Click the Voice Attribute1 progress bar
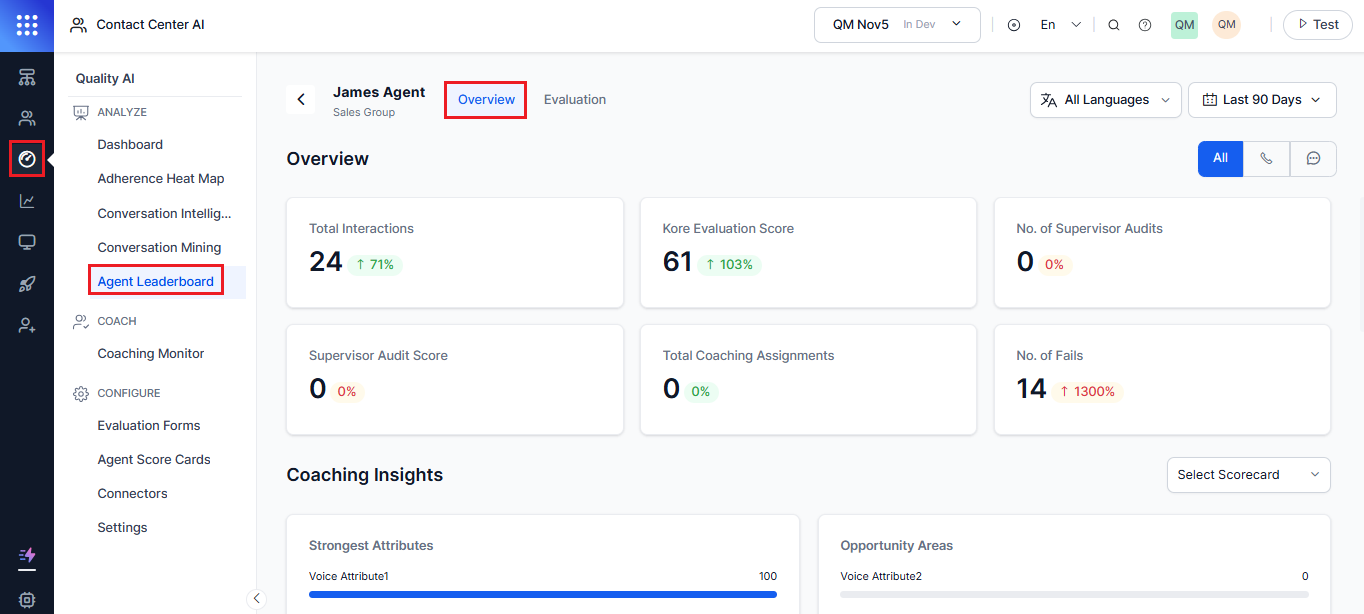This screenshot has height=614, width=1364. click(x=543, y=594)
